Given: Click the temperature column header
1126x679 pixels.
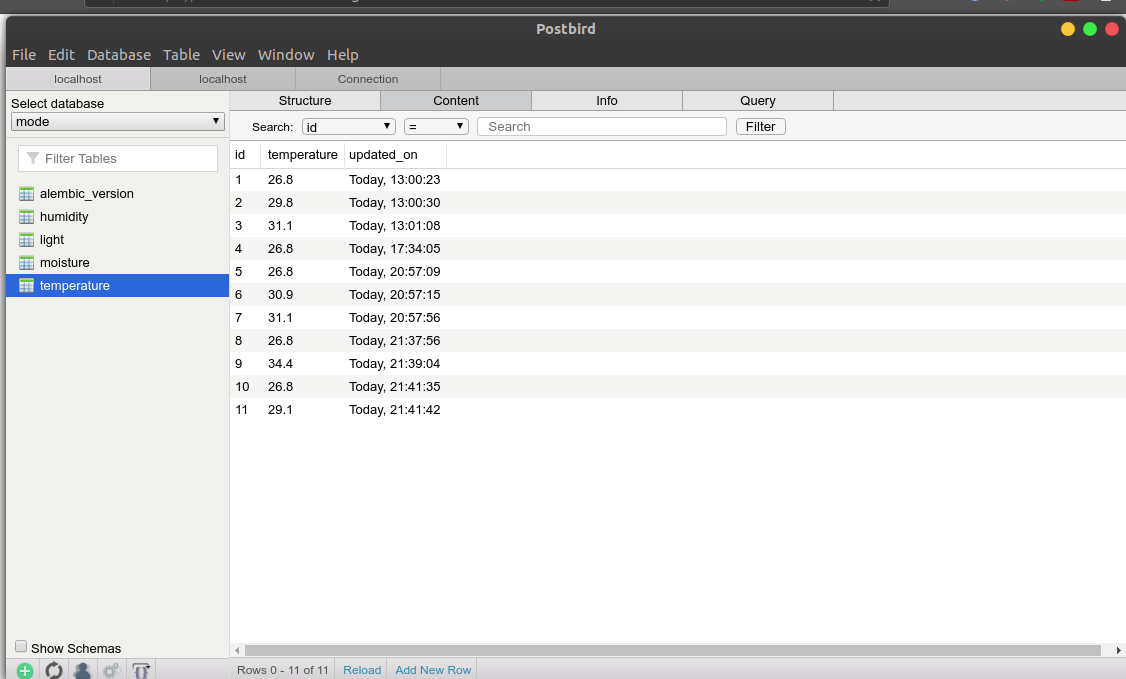Looking at the screenshot, I should point(302,155).
